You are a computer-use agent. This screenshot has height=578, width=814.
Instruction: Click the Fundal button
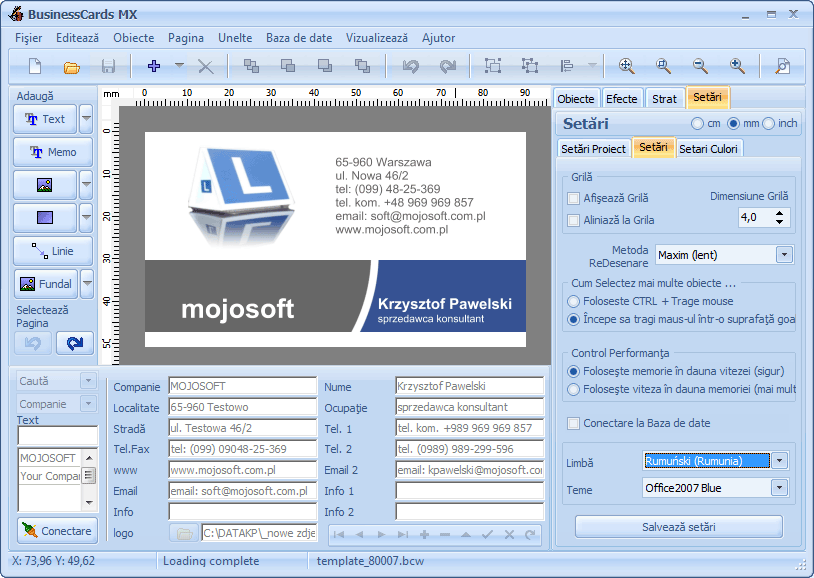coord(46,284)
